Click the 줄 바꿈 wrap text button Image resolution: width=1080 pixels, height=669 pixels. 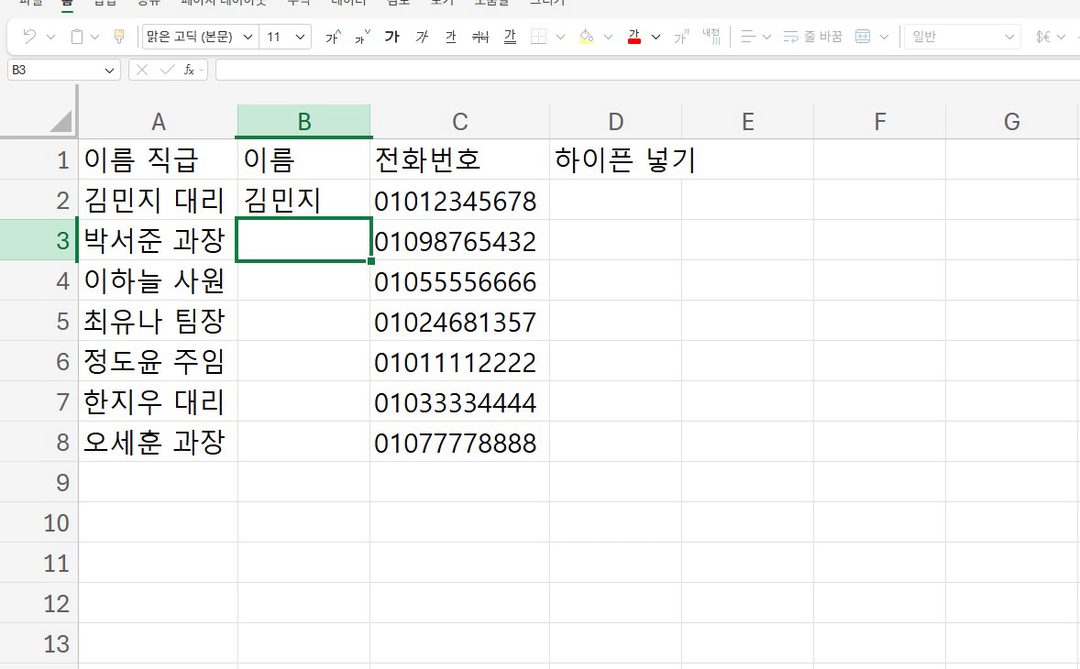(x=813, y=37)
